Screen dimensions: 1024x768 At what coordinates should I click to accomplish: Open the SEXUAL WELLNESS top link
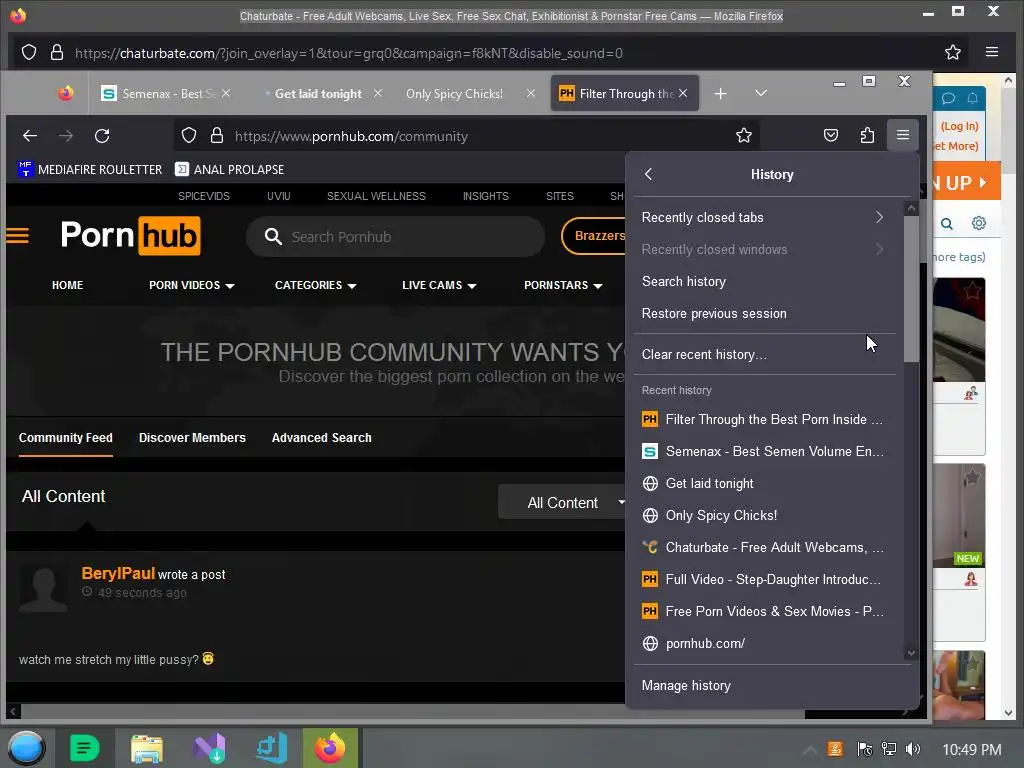(376, 196)
